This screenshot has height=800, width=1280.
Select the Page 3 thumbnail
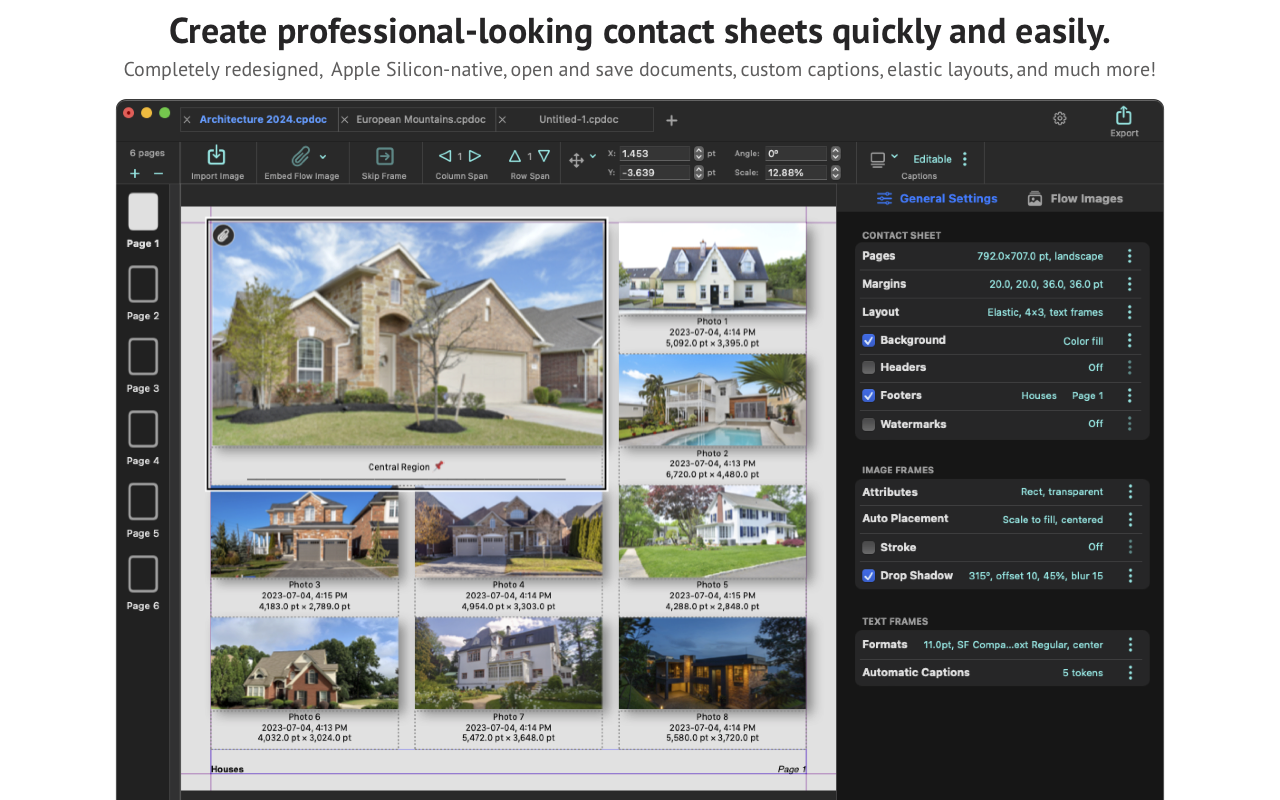tap(143, 357)
